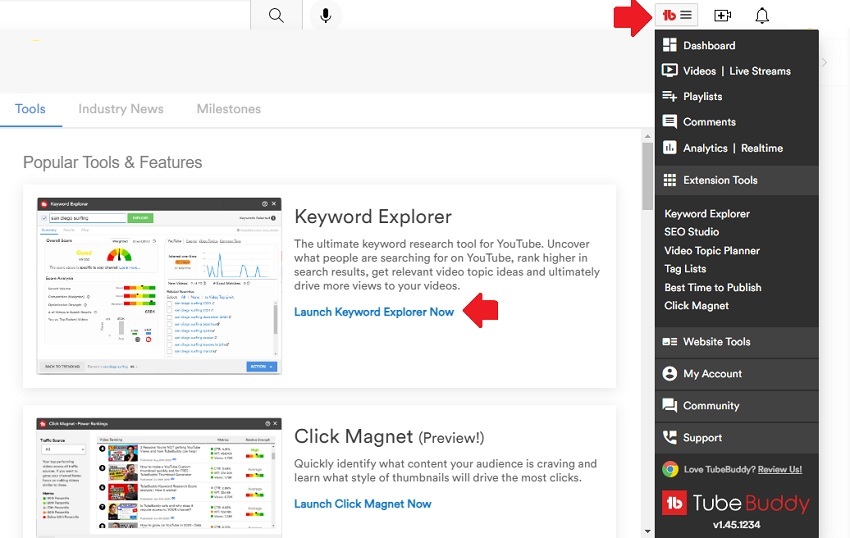Click the TubeBuddy logo at menu bottom
Screen dimensions: 850x538
point(735,503)
